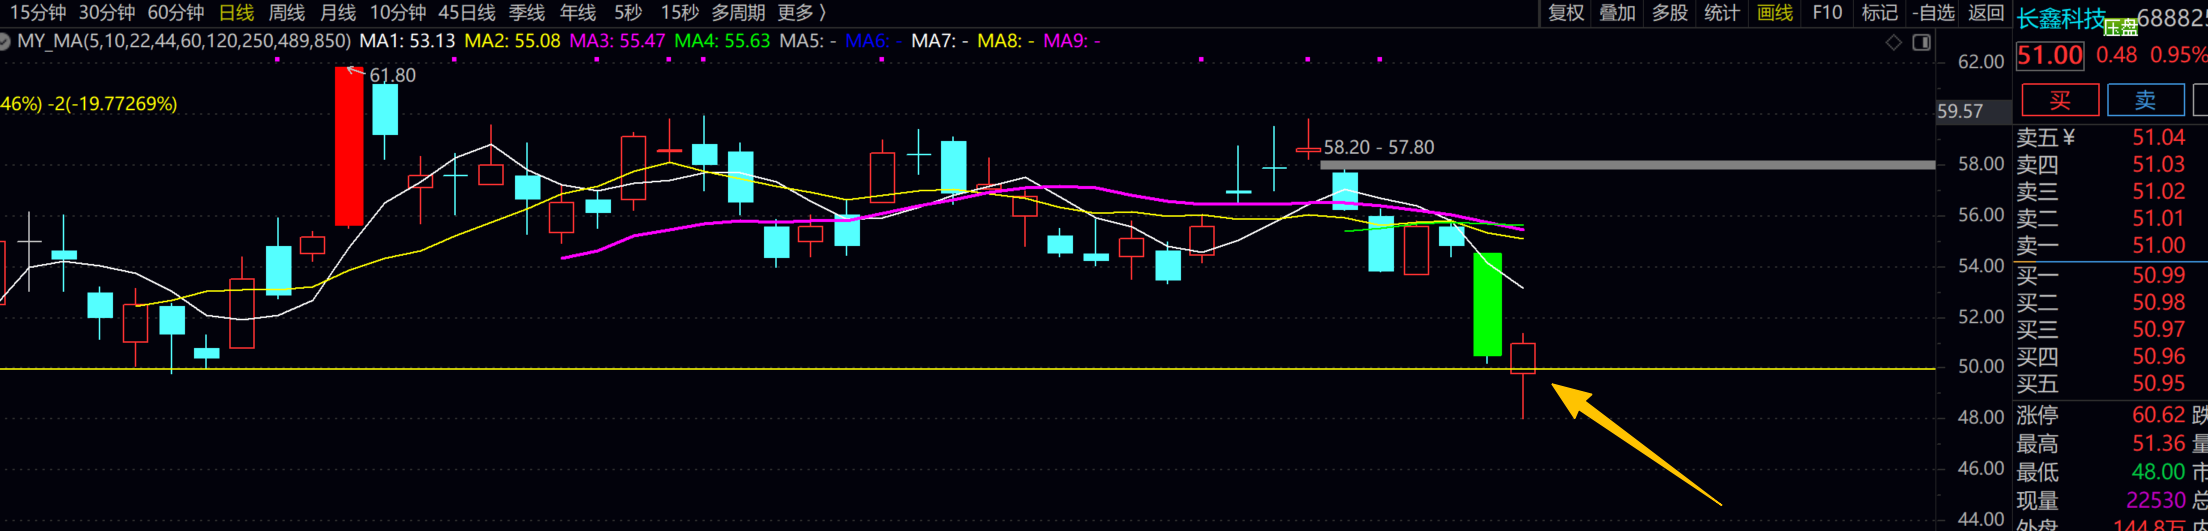Open the 多股 multi-stock view

point(1669,13)
